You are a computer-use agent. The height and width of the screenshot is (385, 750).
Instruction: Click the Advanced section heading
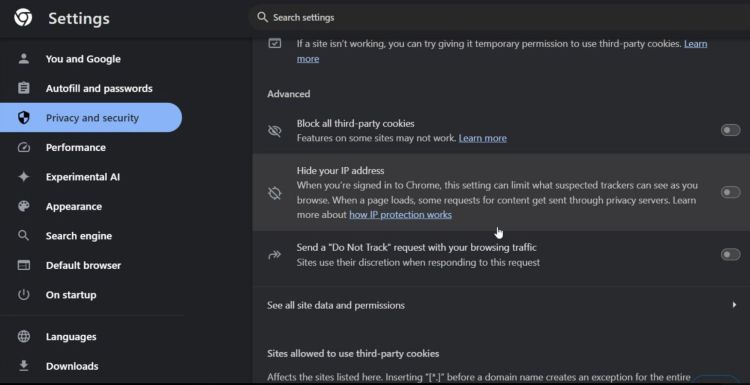point(288,94)
